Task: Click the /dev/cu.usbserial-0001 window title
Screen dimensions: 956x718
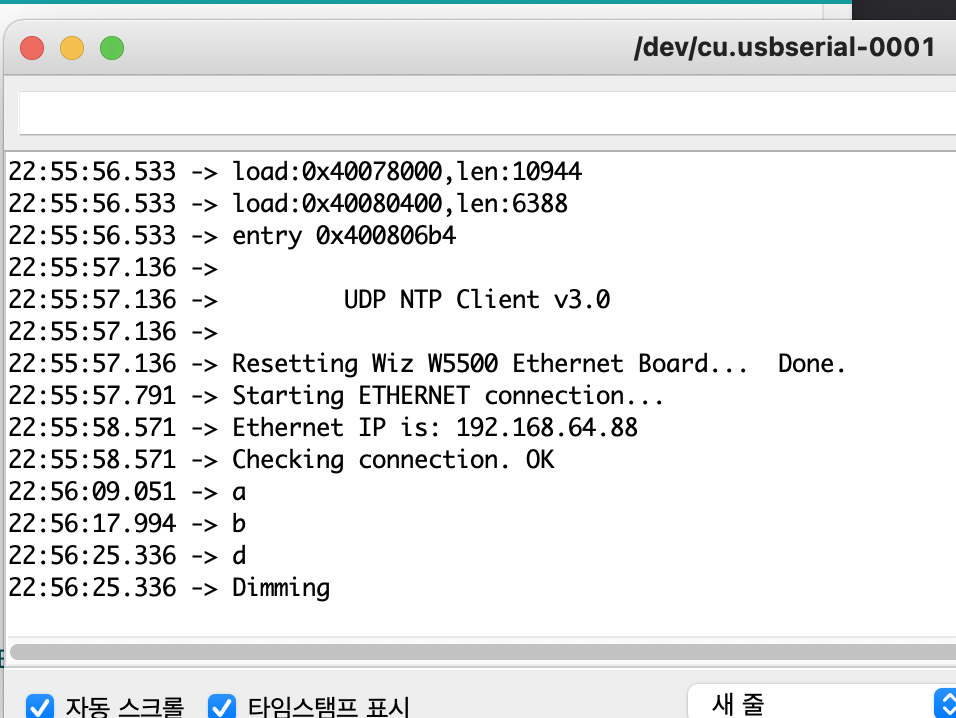Action: click(x=784, y=48)
